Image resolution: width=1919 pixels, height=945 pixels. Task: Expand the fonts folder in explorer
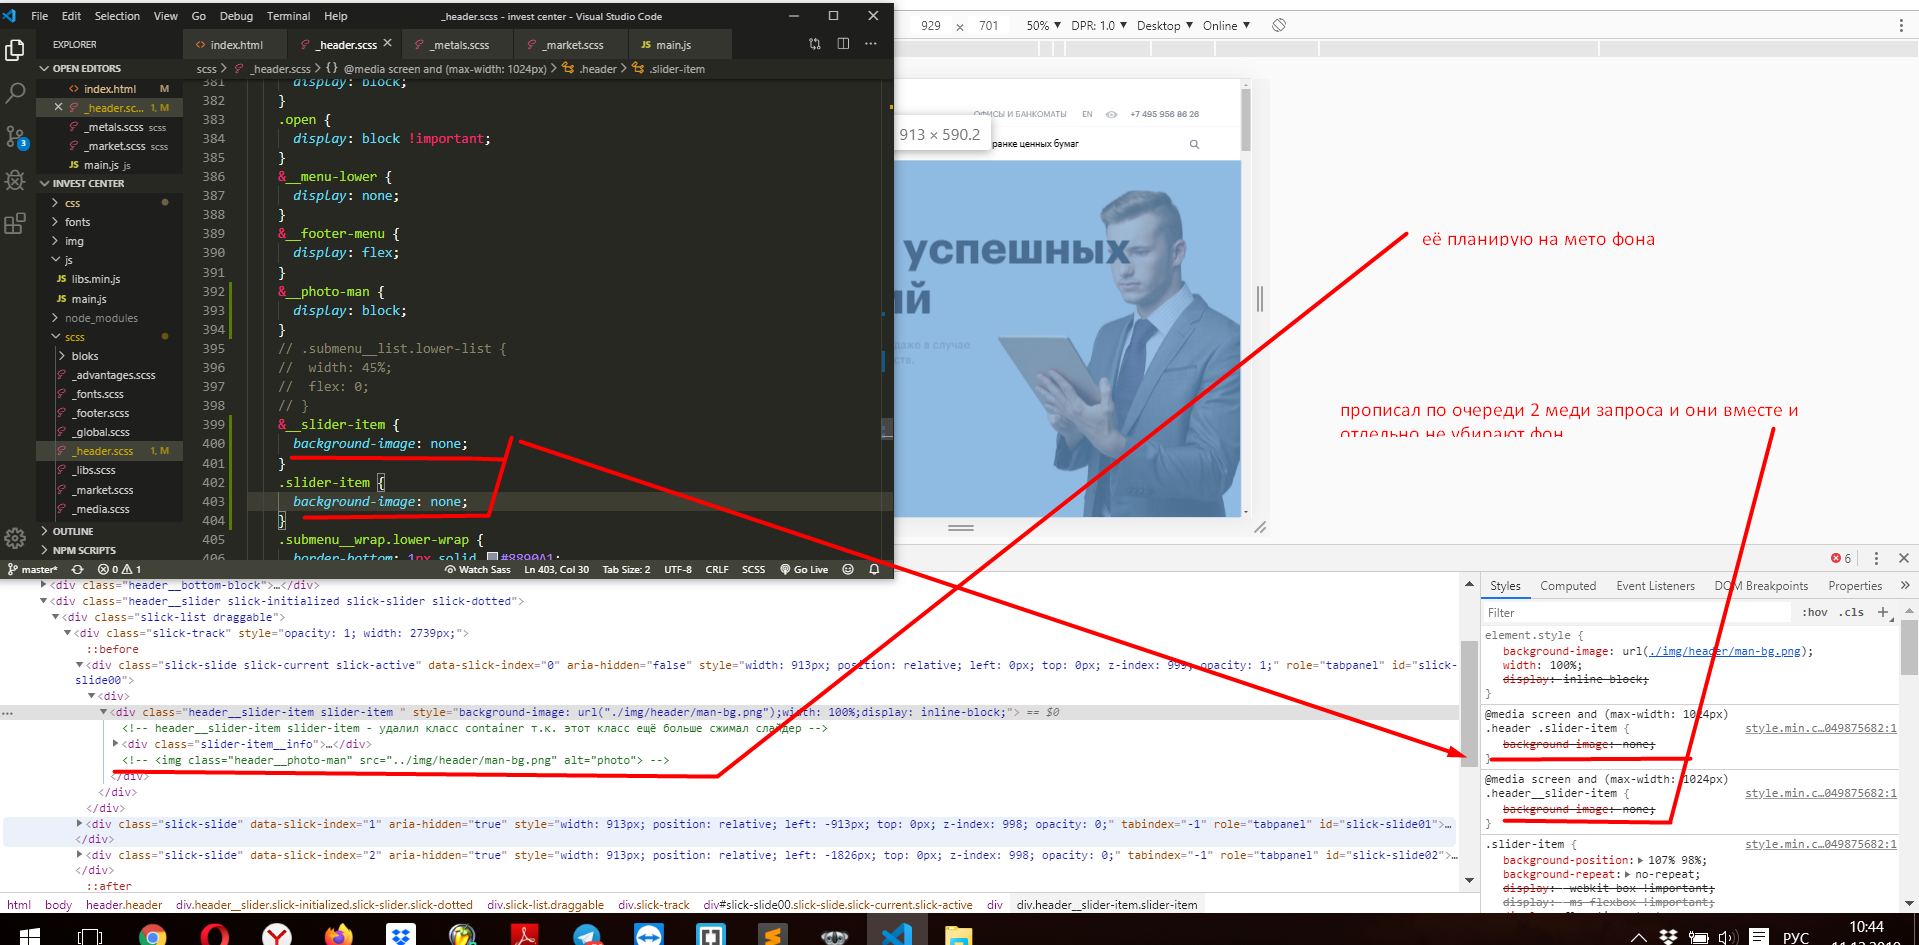77,222
